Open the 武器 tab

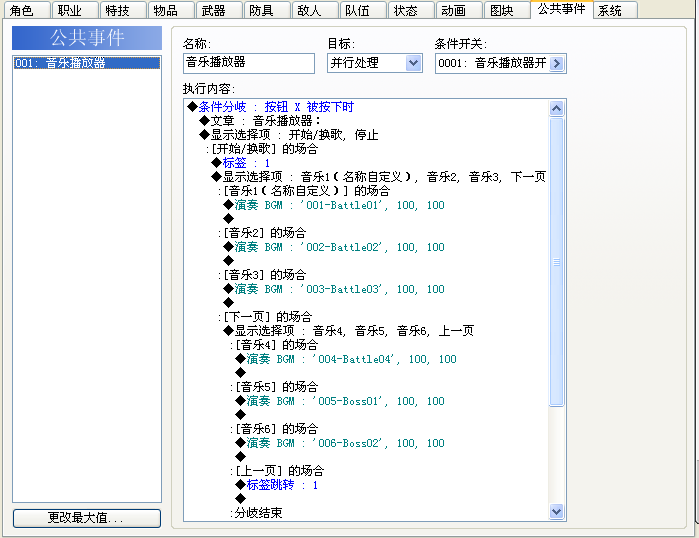219,10
